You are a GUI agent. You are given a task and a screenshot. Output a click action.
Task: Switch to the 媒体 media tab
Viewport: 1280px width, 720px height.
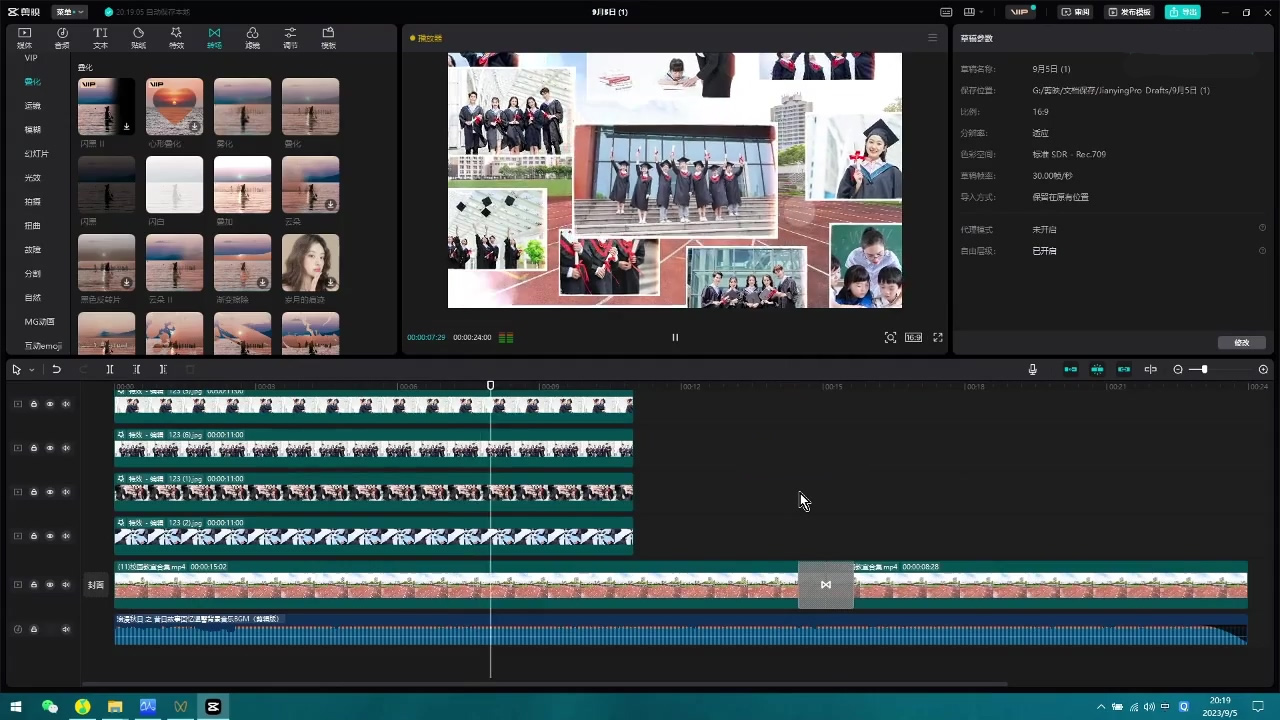[x=25, y=38]
